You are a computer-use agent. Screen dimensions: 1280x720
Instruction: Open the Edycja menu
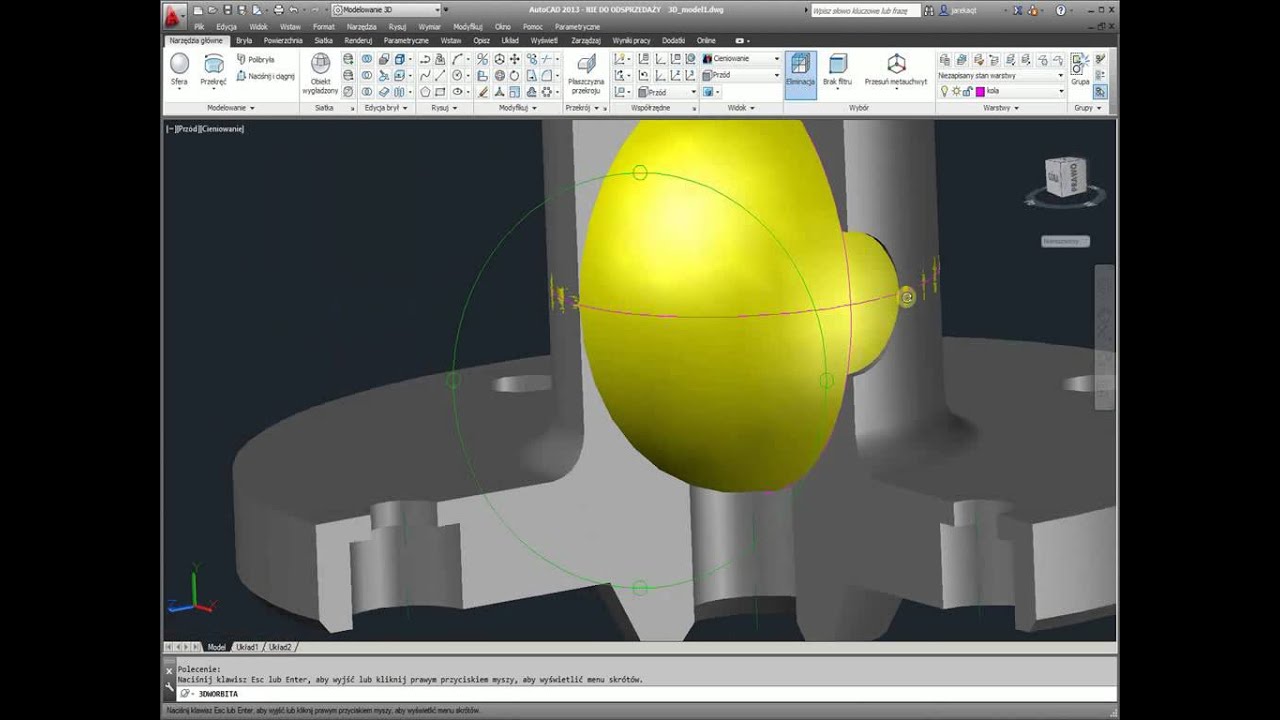(x=227, y=27)
